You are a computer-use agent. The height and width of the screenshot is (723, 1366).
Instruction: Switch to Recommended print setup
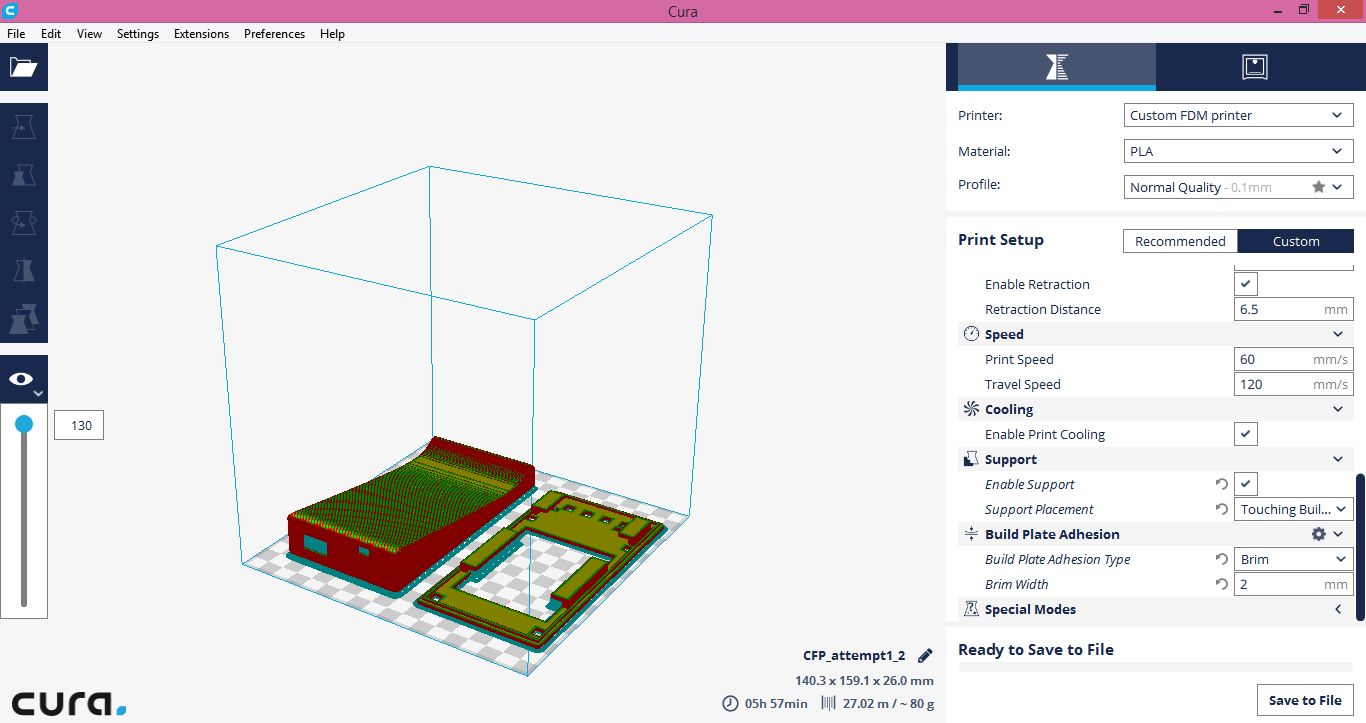1180,241
